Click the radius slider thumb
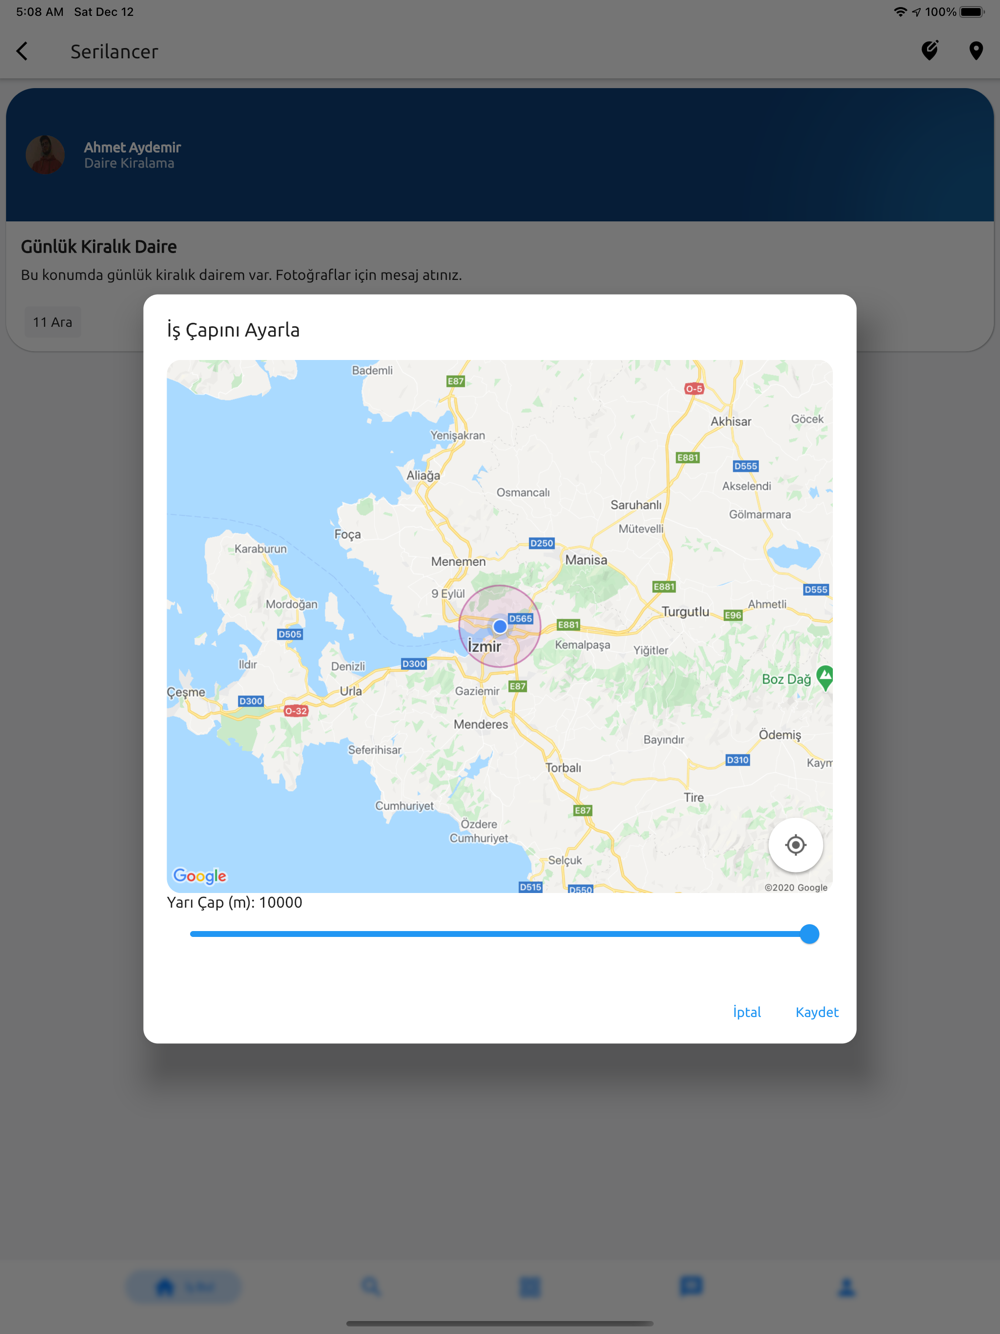Viewport: 1000px width, 1334px height. point(810,934)
